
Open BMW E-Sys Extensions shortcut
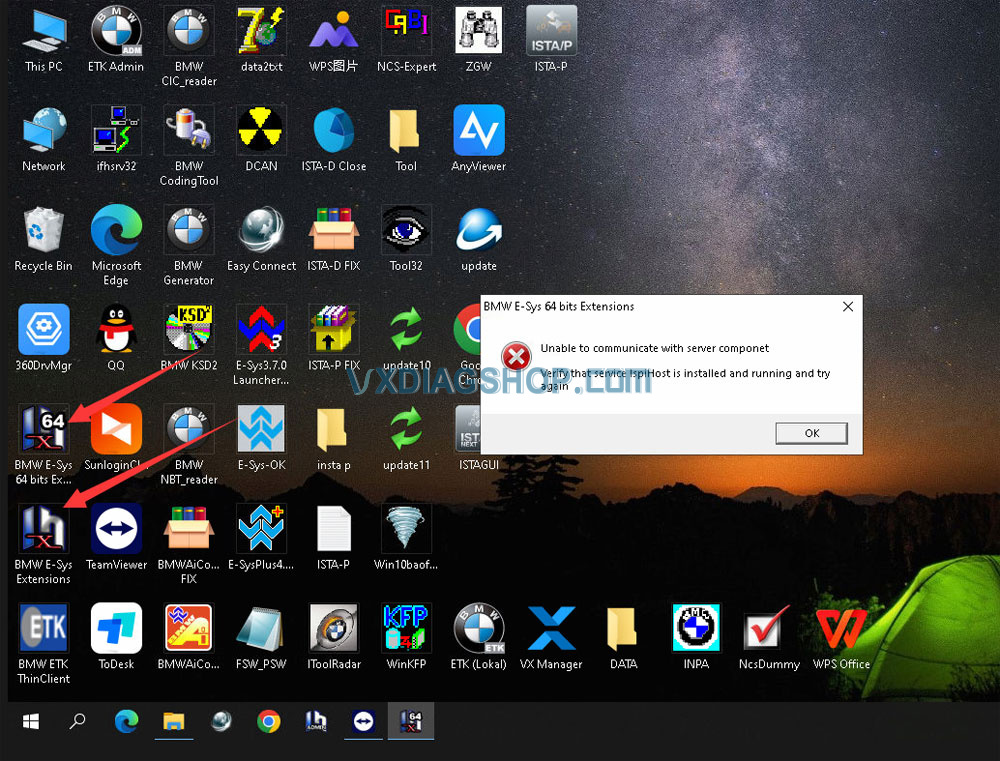(43, 528)
